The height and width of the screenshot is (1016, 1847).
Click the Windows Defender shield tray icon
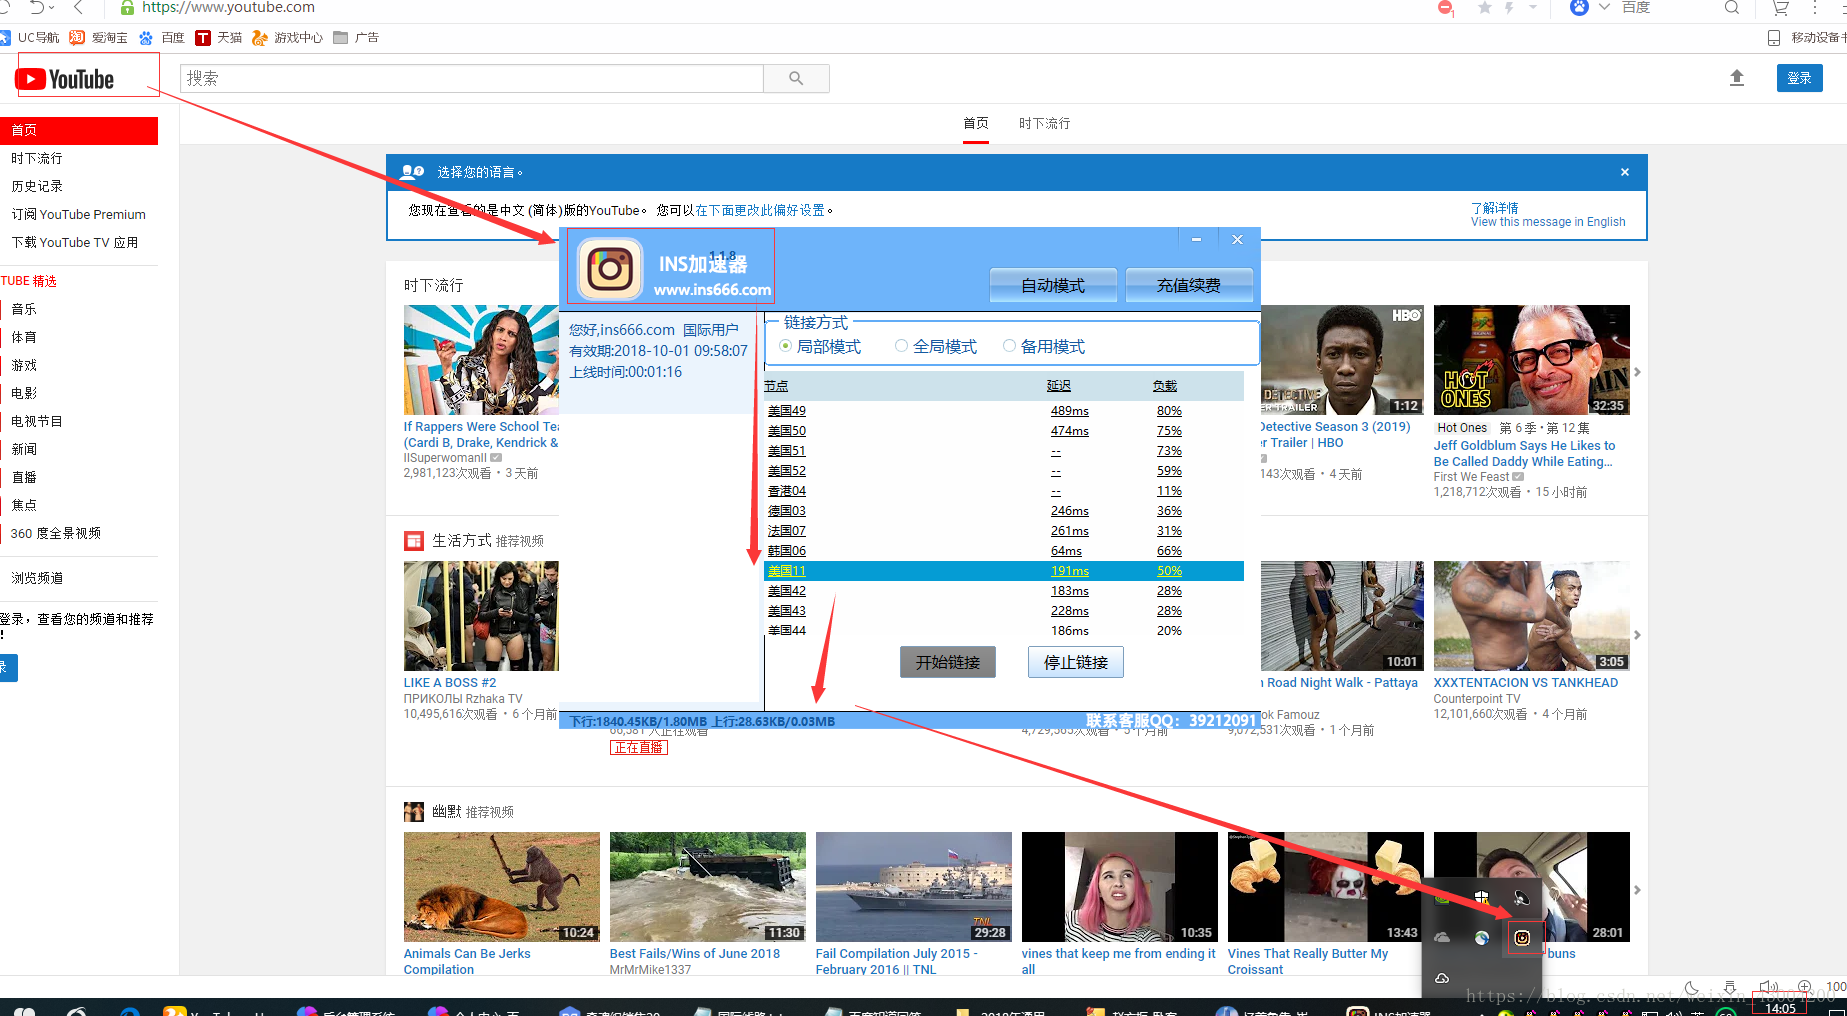(1482, 897)
